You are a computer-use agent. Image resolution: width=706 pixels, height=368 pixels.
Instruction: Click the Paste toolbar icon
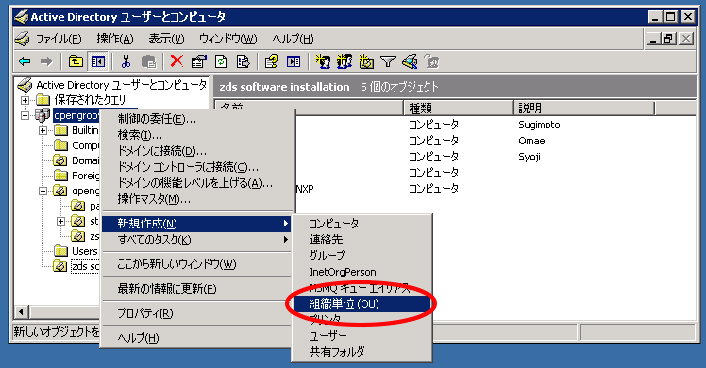149,61
